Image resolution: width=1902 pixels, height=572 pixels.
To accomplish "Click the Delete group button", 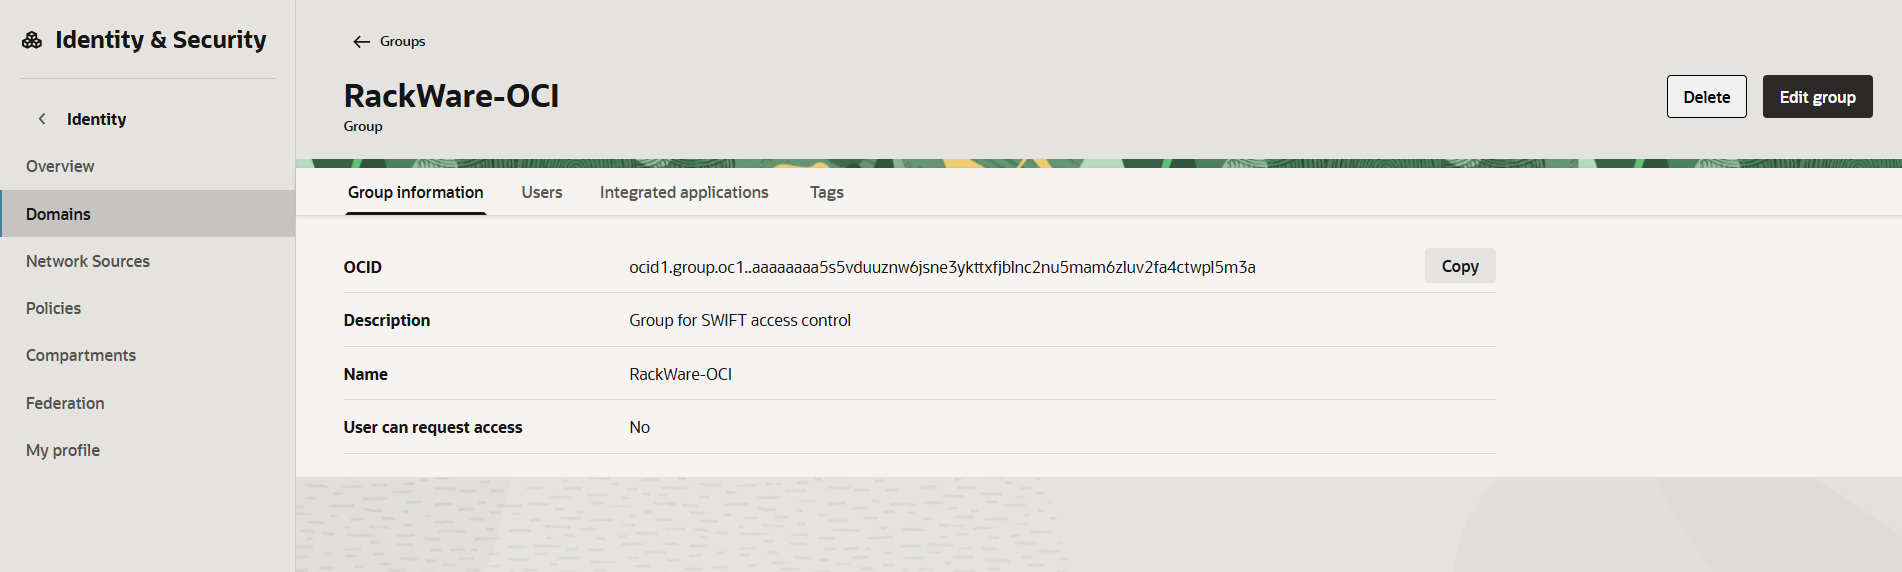I will (x=1706, y=97).
